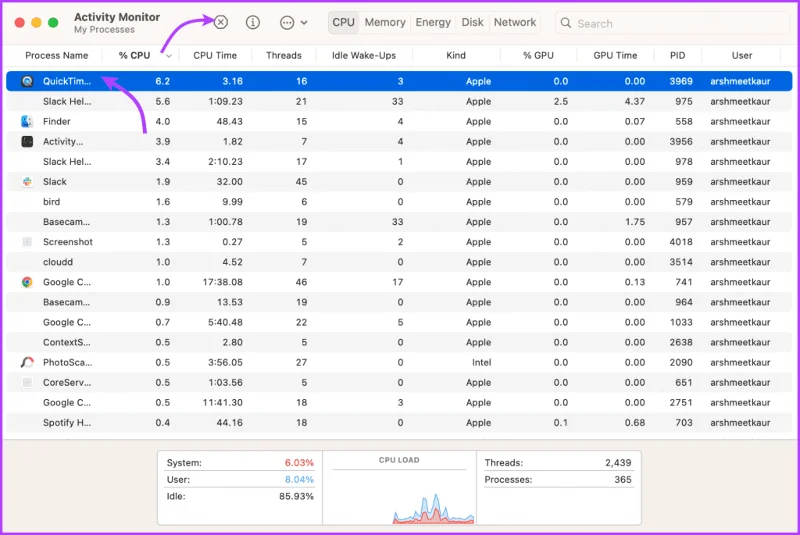Click the PID 4018 cell

tap(681, 242)
